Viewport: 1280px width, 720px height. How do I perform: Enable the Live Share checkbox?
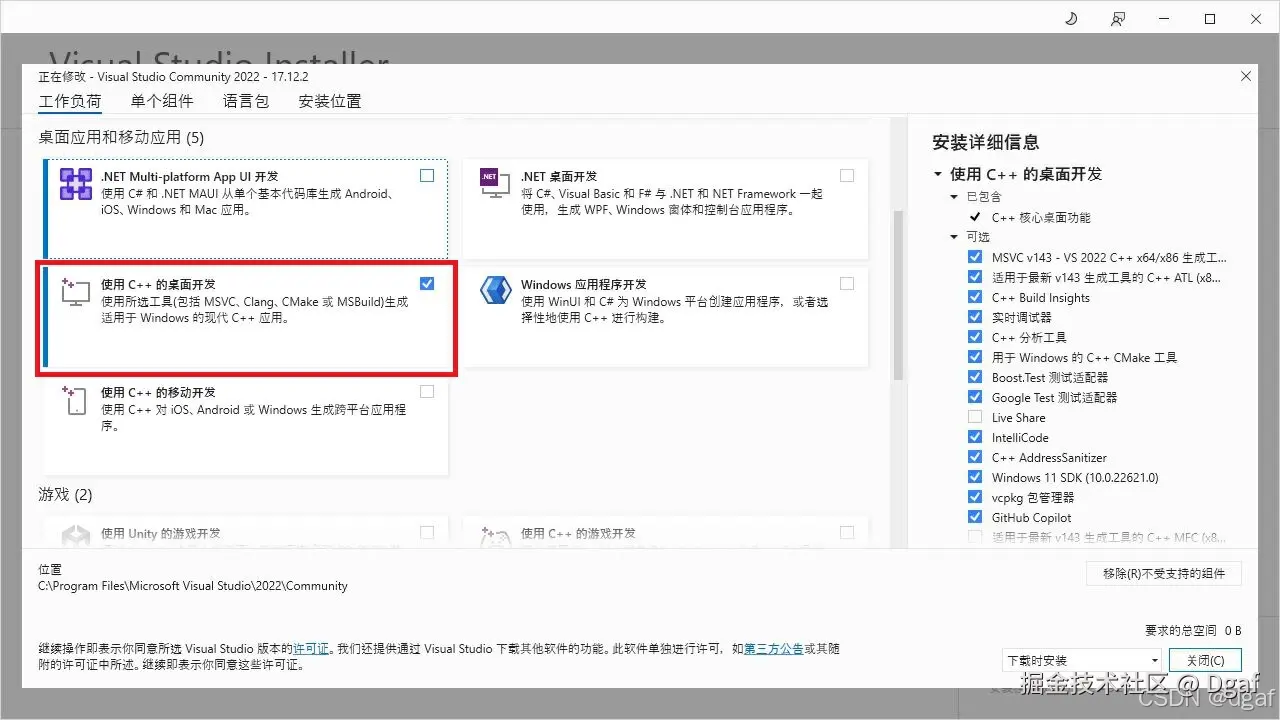click(975, 417)
